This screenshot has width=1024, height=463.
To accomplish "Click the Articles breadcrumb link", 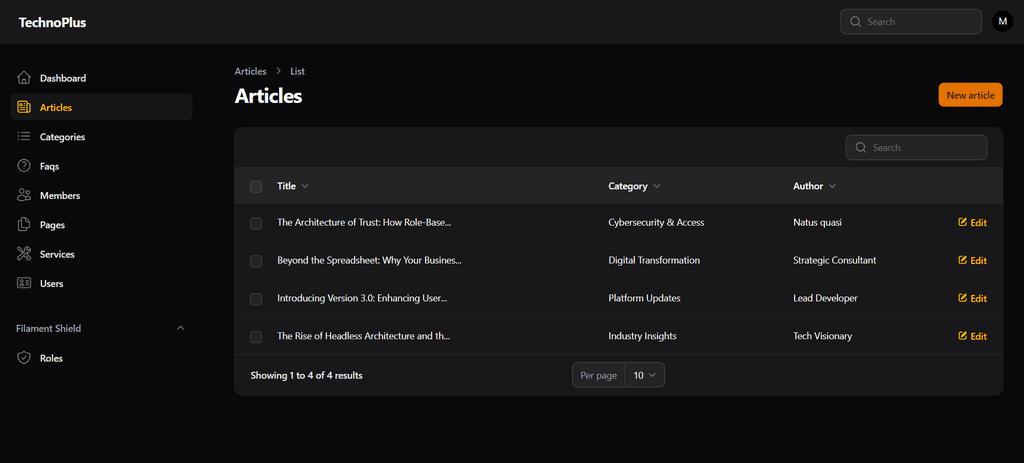I will pyautogui.click(x=251, y=71).
